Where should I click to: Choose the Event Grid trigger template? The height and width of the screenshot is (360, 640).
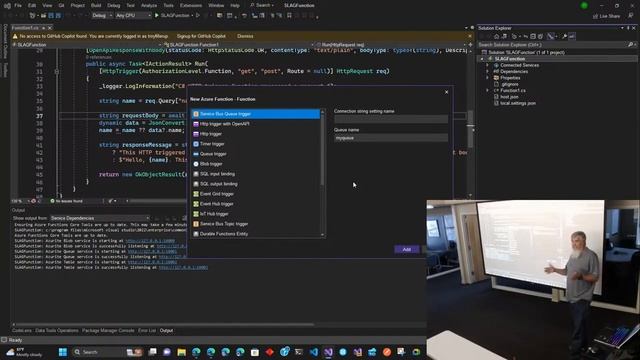point(256,194)
